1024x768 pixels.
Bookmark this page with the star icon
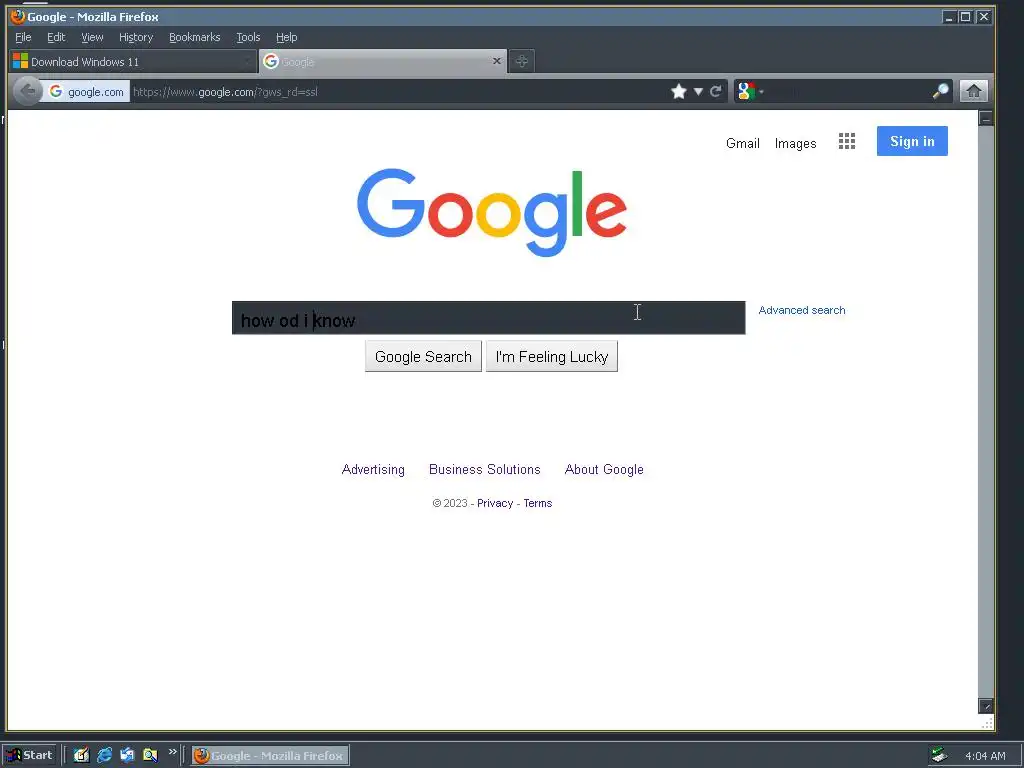679,91
